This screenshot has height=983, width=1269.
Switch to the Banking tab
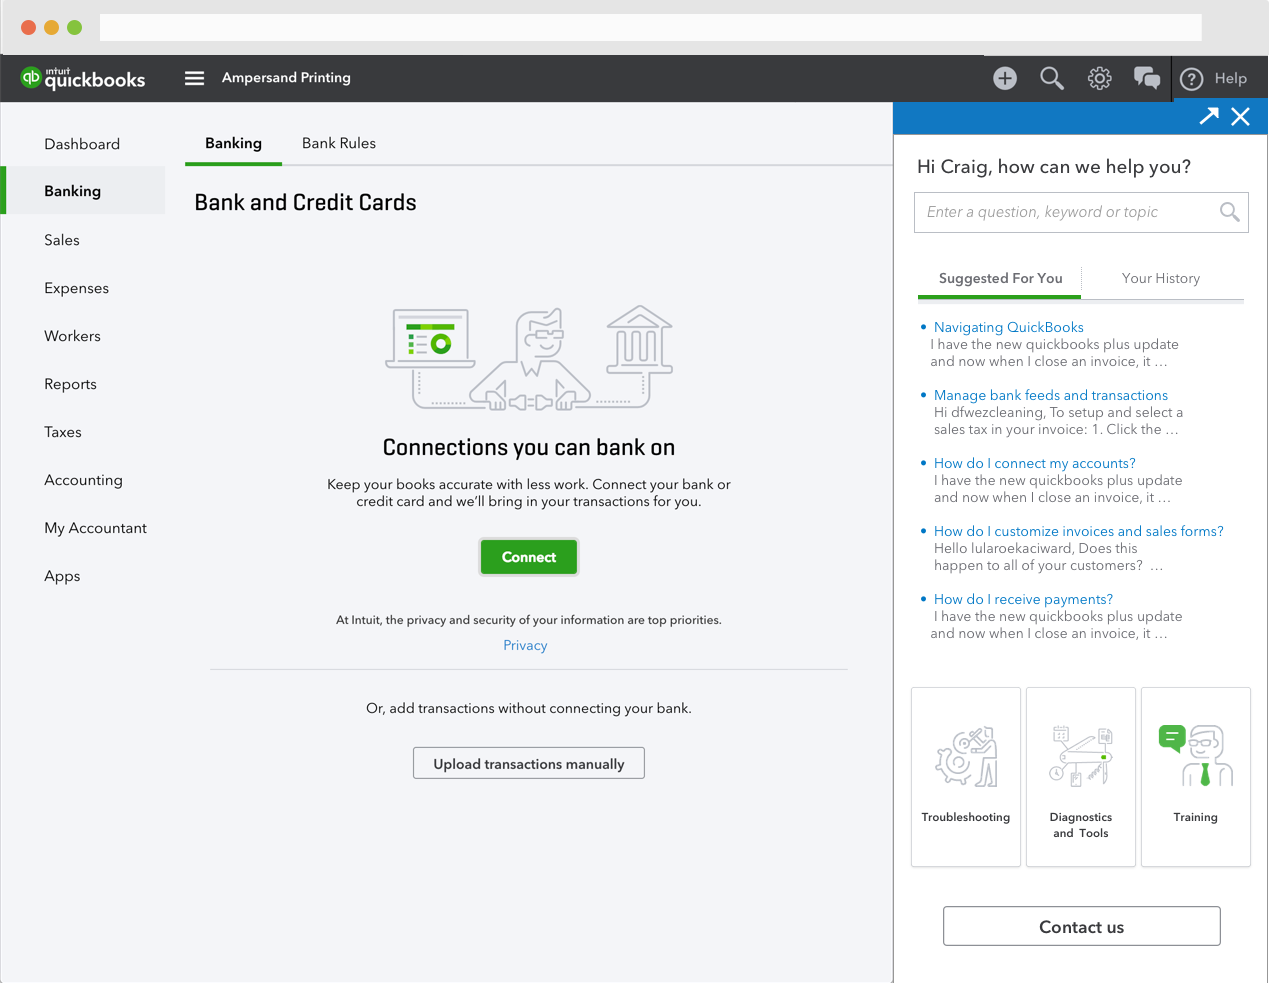233,143
